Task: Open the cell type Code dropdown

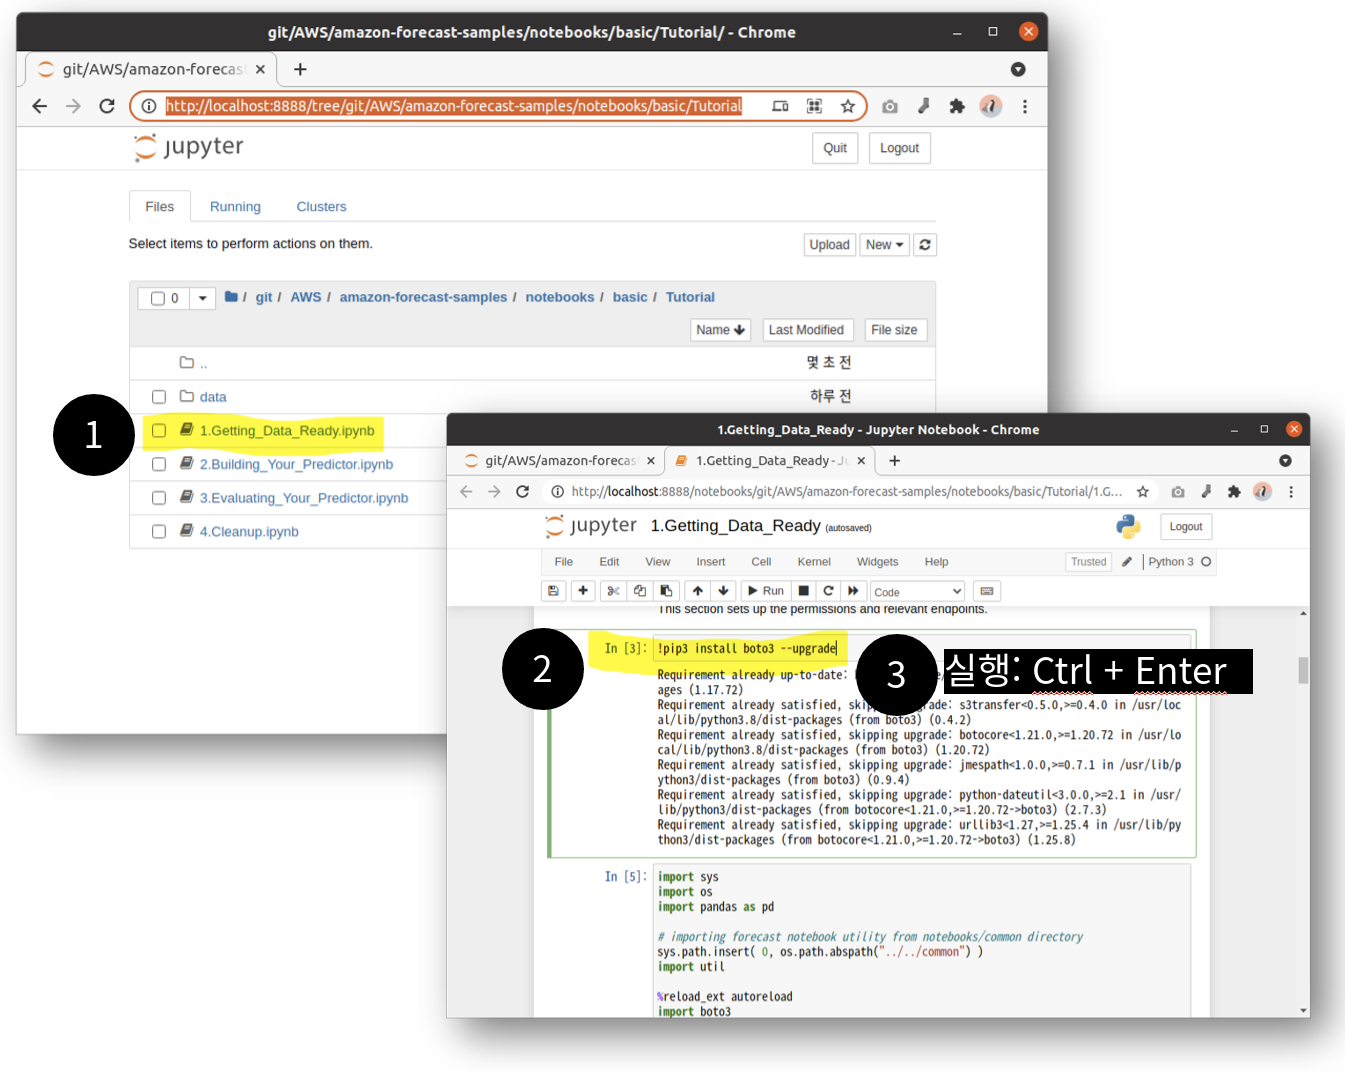Action: coord(917,592)
